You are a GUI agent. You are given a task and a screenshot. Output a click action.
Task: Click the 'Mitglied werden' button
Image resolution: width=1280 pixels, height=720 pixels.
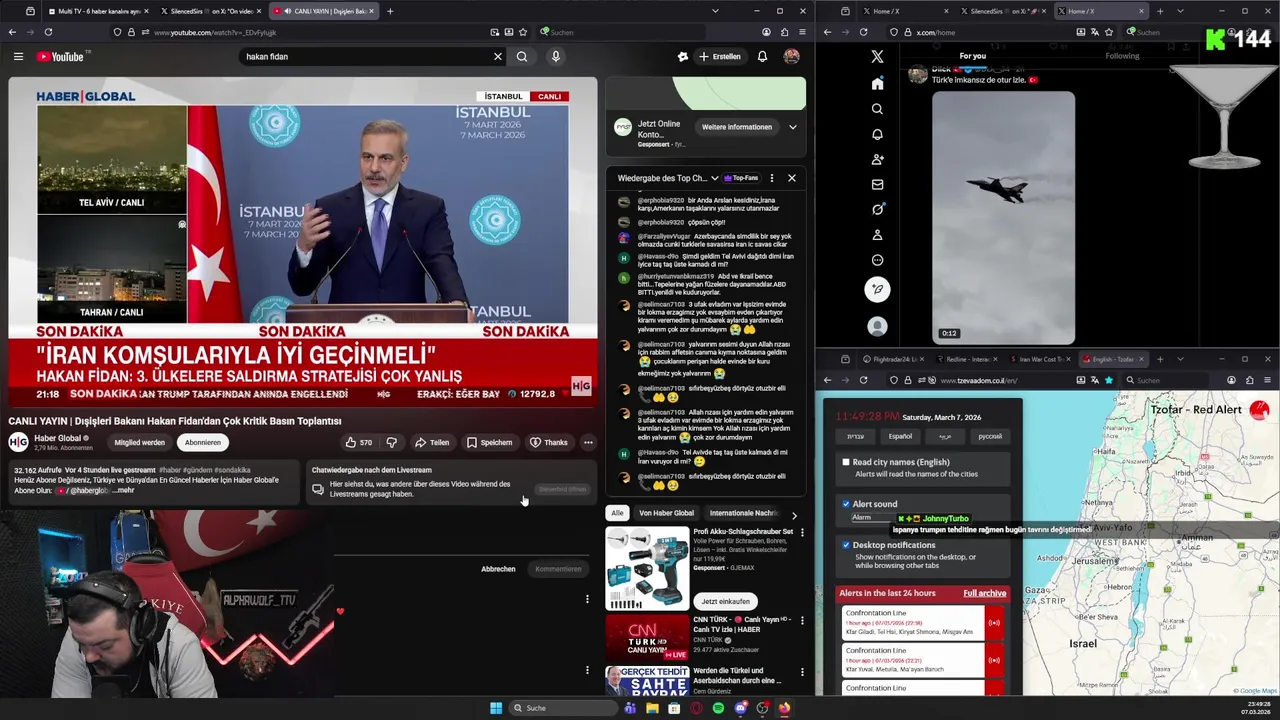tap(139, 442)
